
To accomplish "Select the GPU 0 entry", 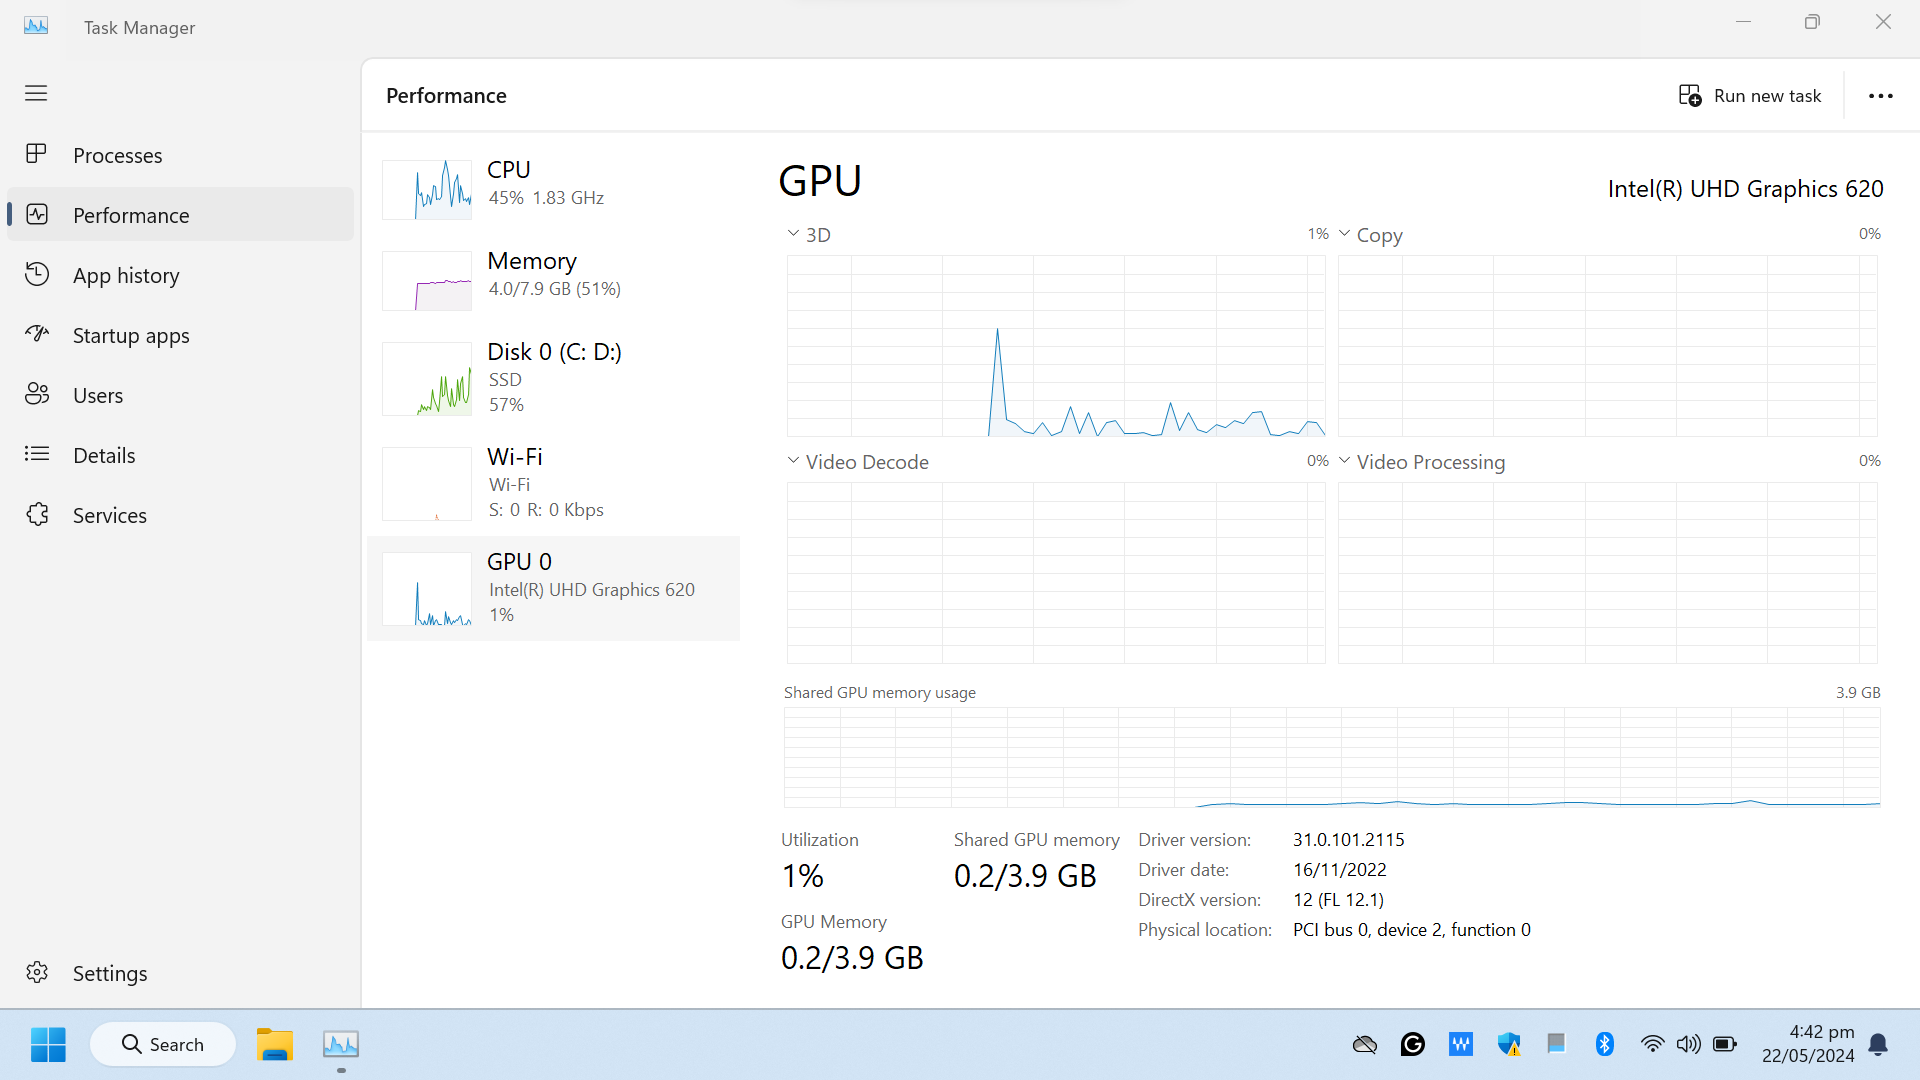I will click(x=554, y=588).
